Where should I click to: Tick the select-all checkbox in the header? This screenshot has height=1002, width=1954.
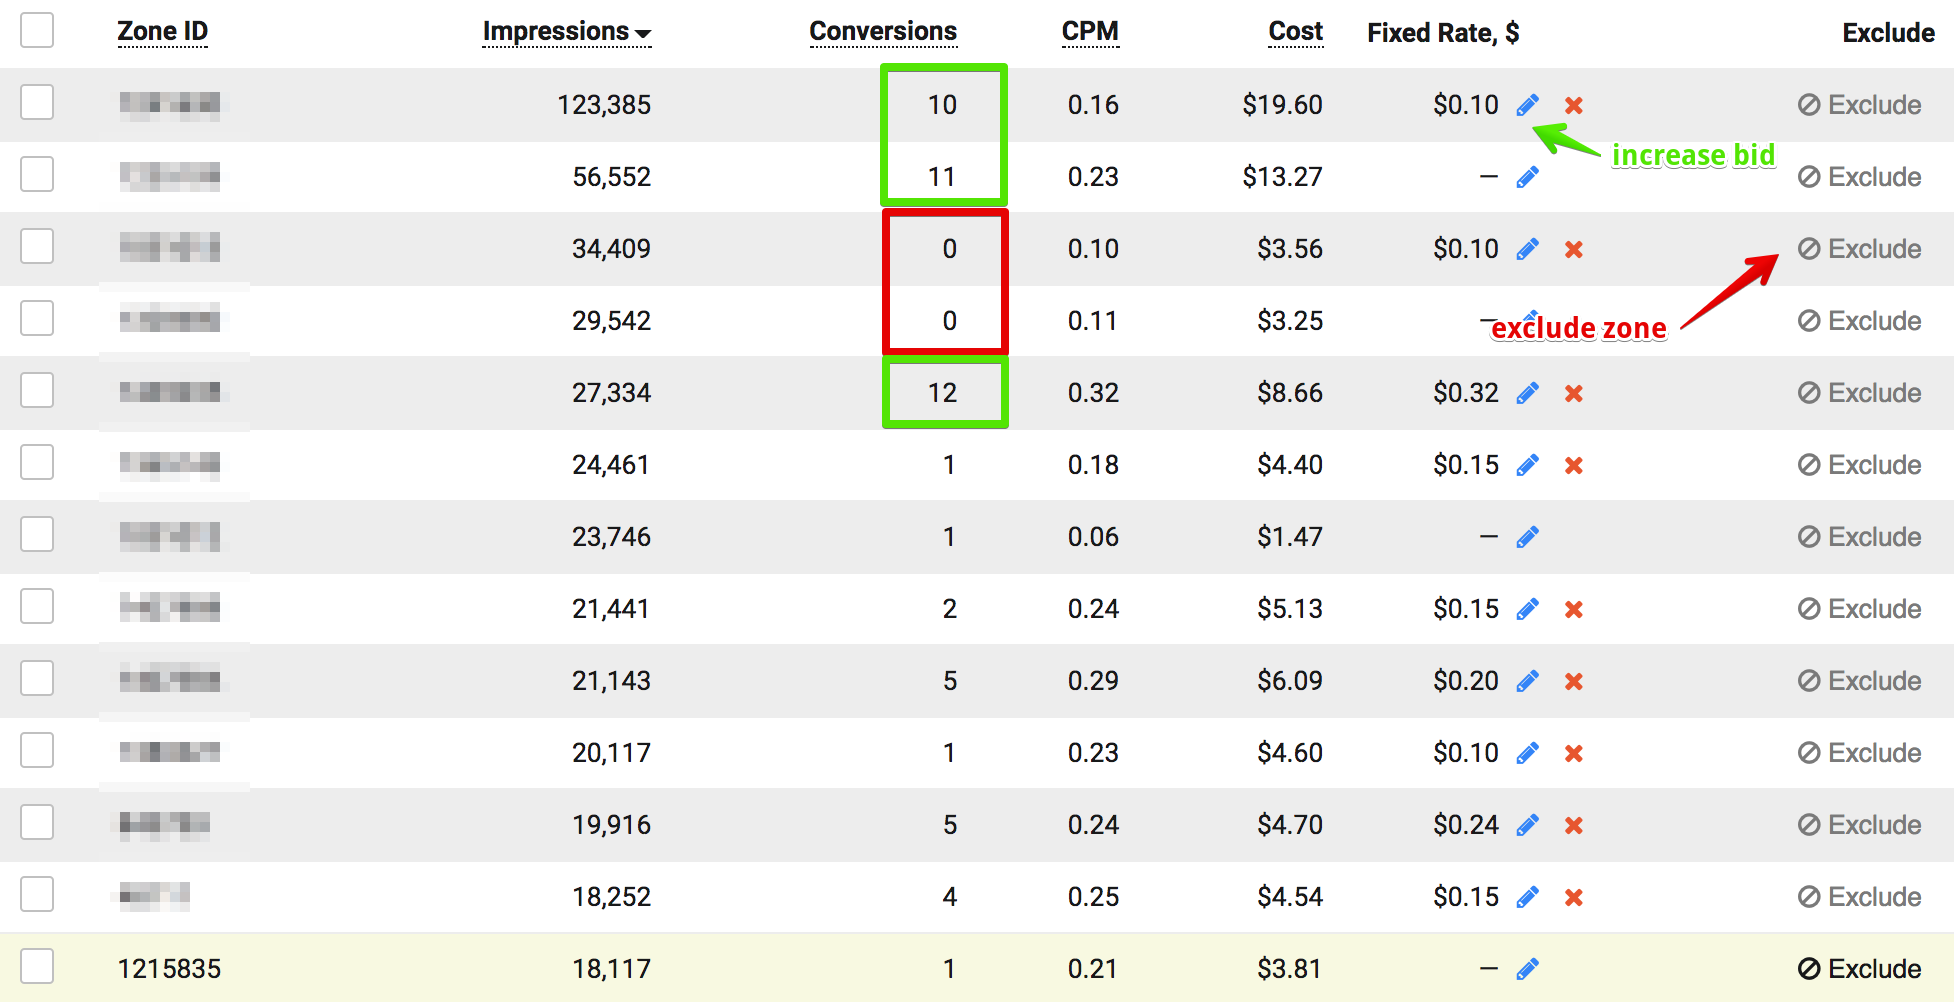pyautogui.click(x=37, y=30)
